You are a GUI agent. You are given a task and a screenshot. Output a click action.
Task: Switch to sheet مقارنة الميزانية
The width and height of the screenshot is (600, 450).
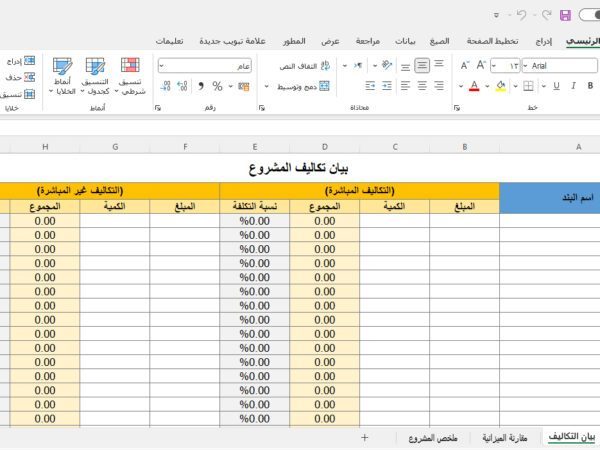(505, 437)
